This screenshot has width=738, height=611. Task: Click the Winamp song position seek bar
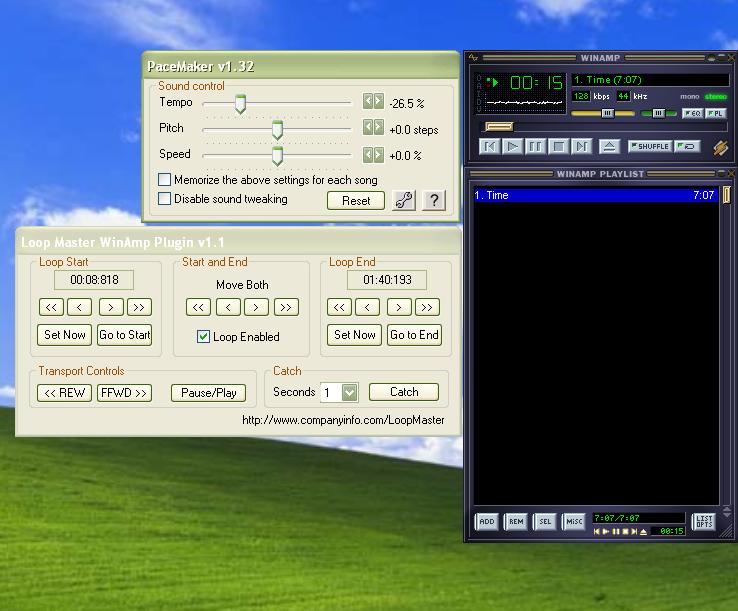tap(604, 127)
